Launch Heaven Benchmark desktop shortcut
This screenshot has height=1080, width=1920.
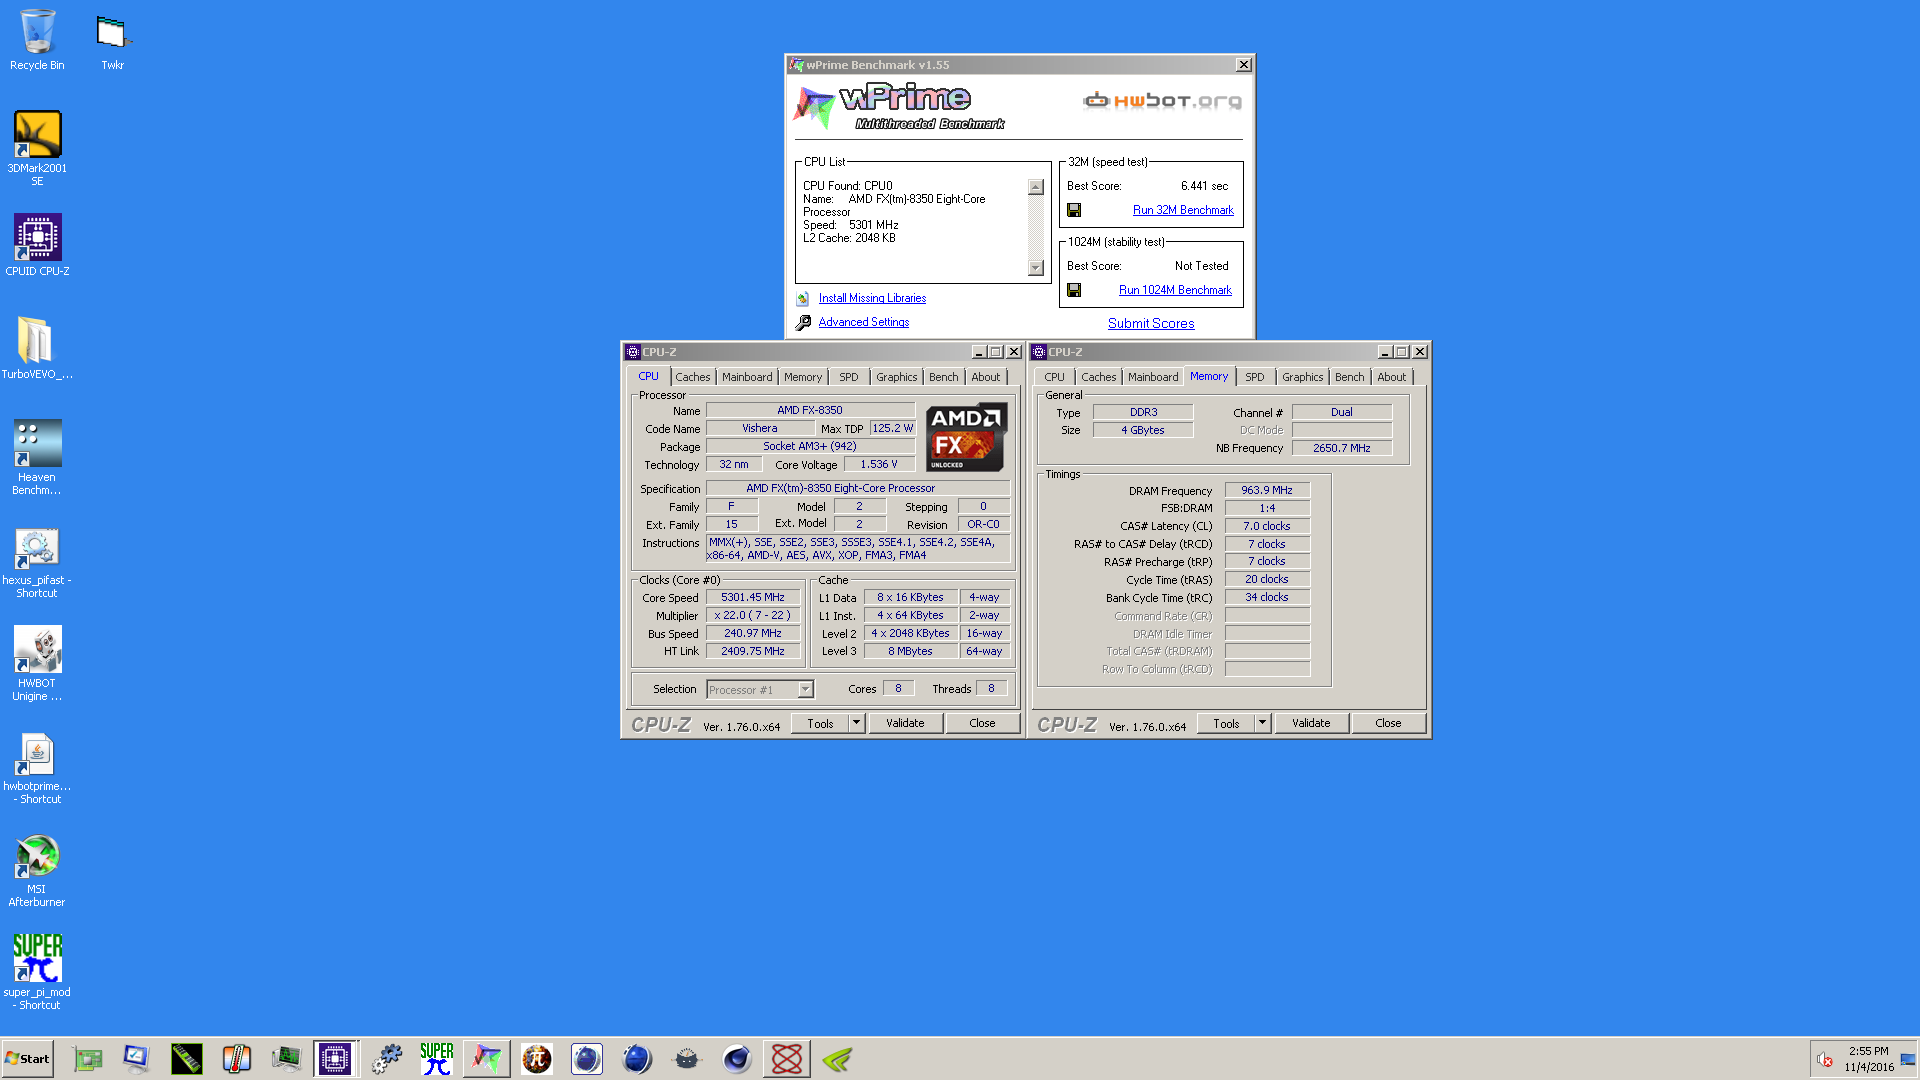[37, 457]
